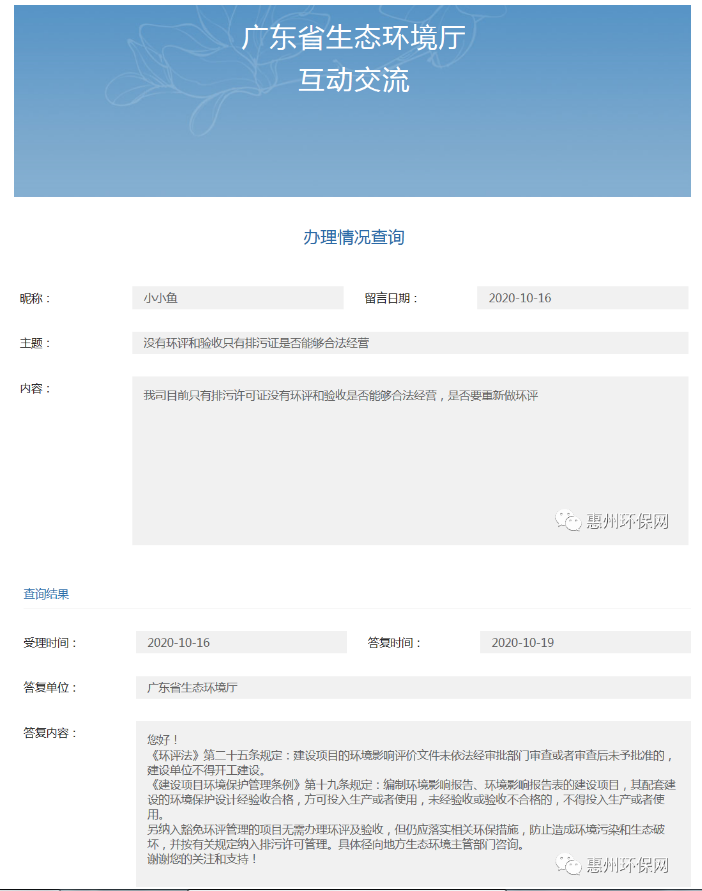The image size is (702, 891).
Task: Click the 主题 field about 排污证
Action: point(410,343)
